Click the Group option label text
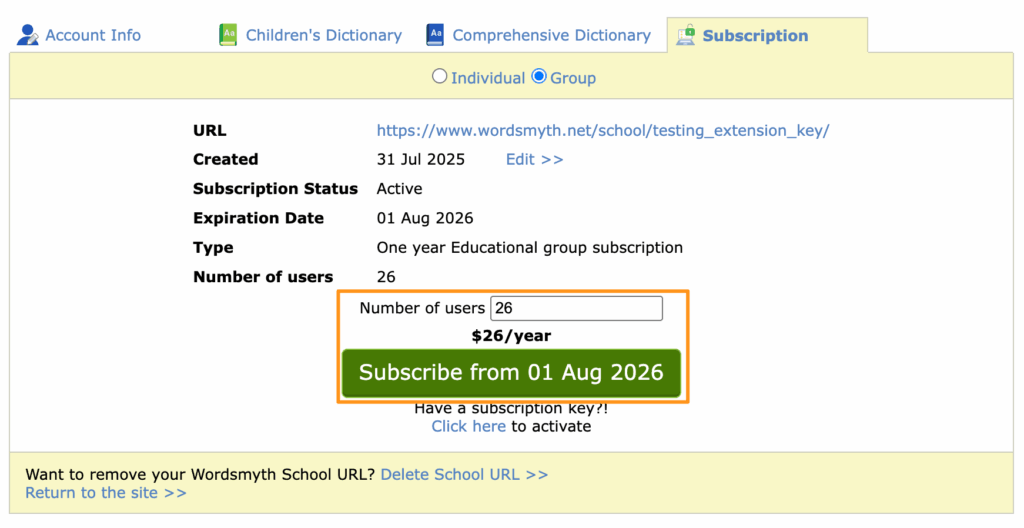The image size is (1024, 528). click(573, 78)
